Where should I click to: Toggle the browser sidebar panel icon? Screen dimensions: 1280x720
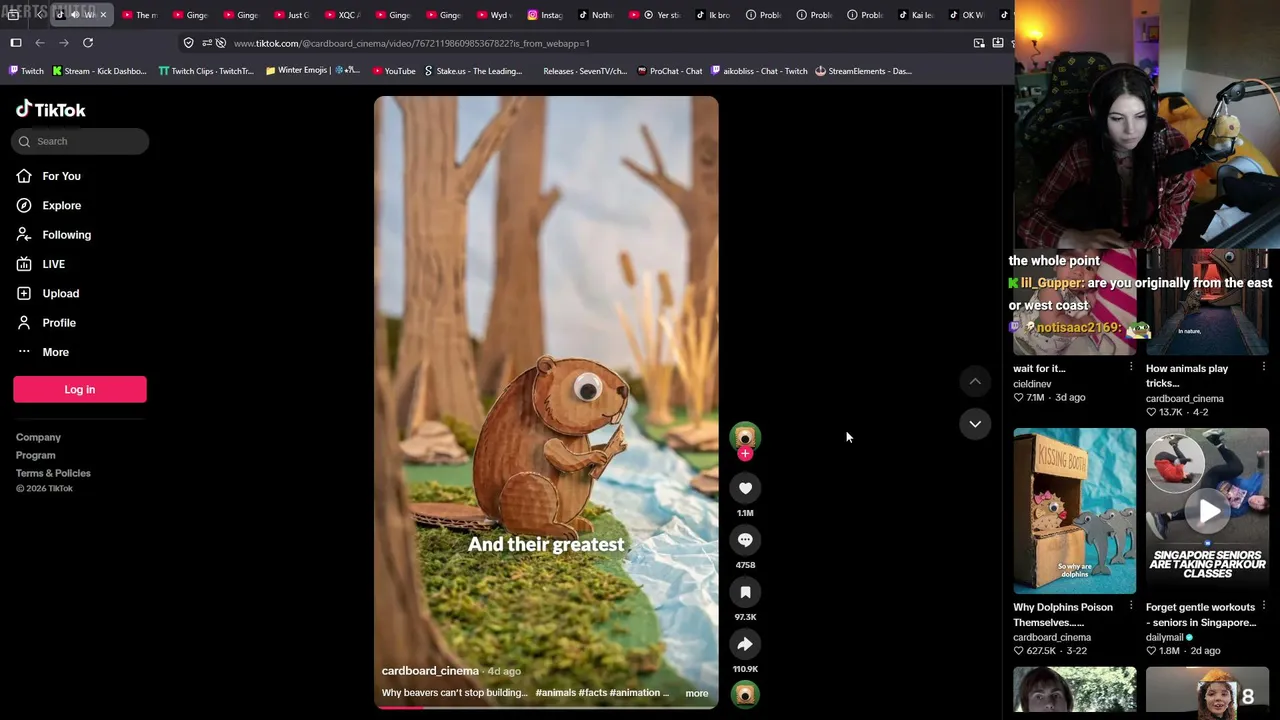click(16, 43)
